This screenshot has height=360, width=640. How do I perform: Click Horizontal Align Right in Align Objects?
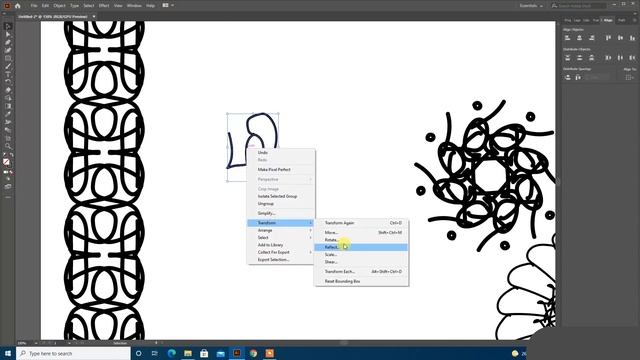pyautogui.click(x=591, y=38)
